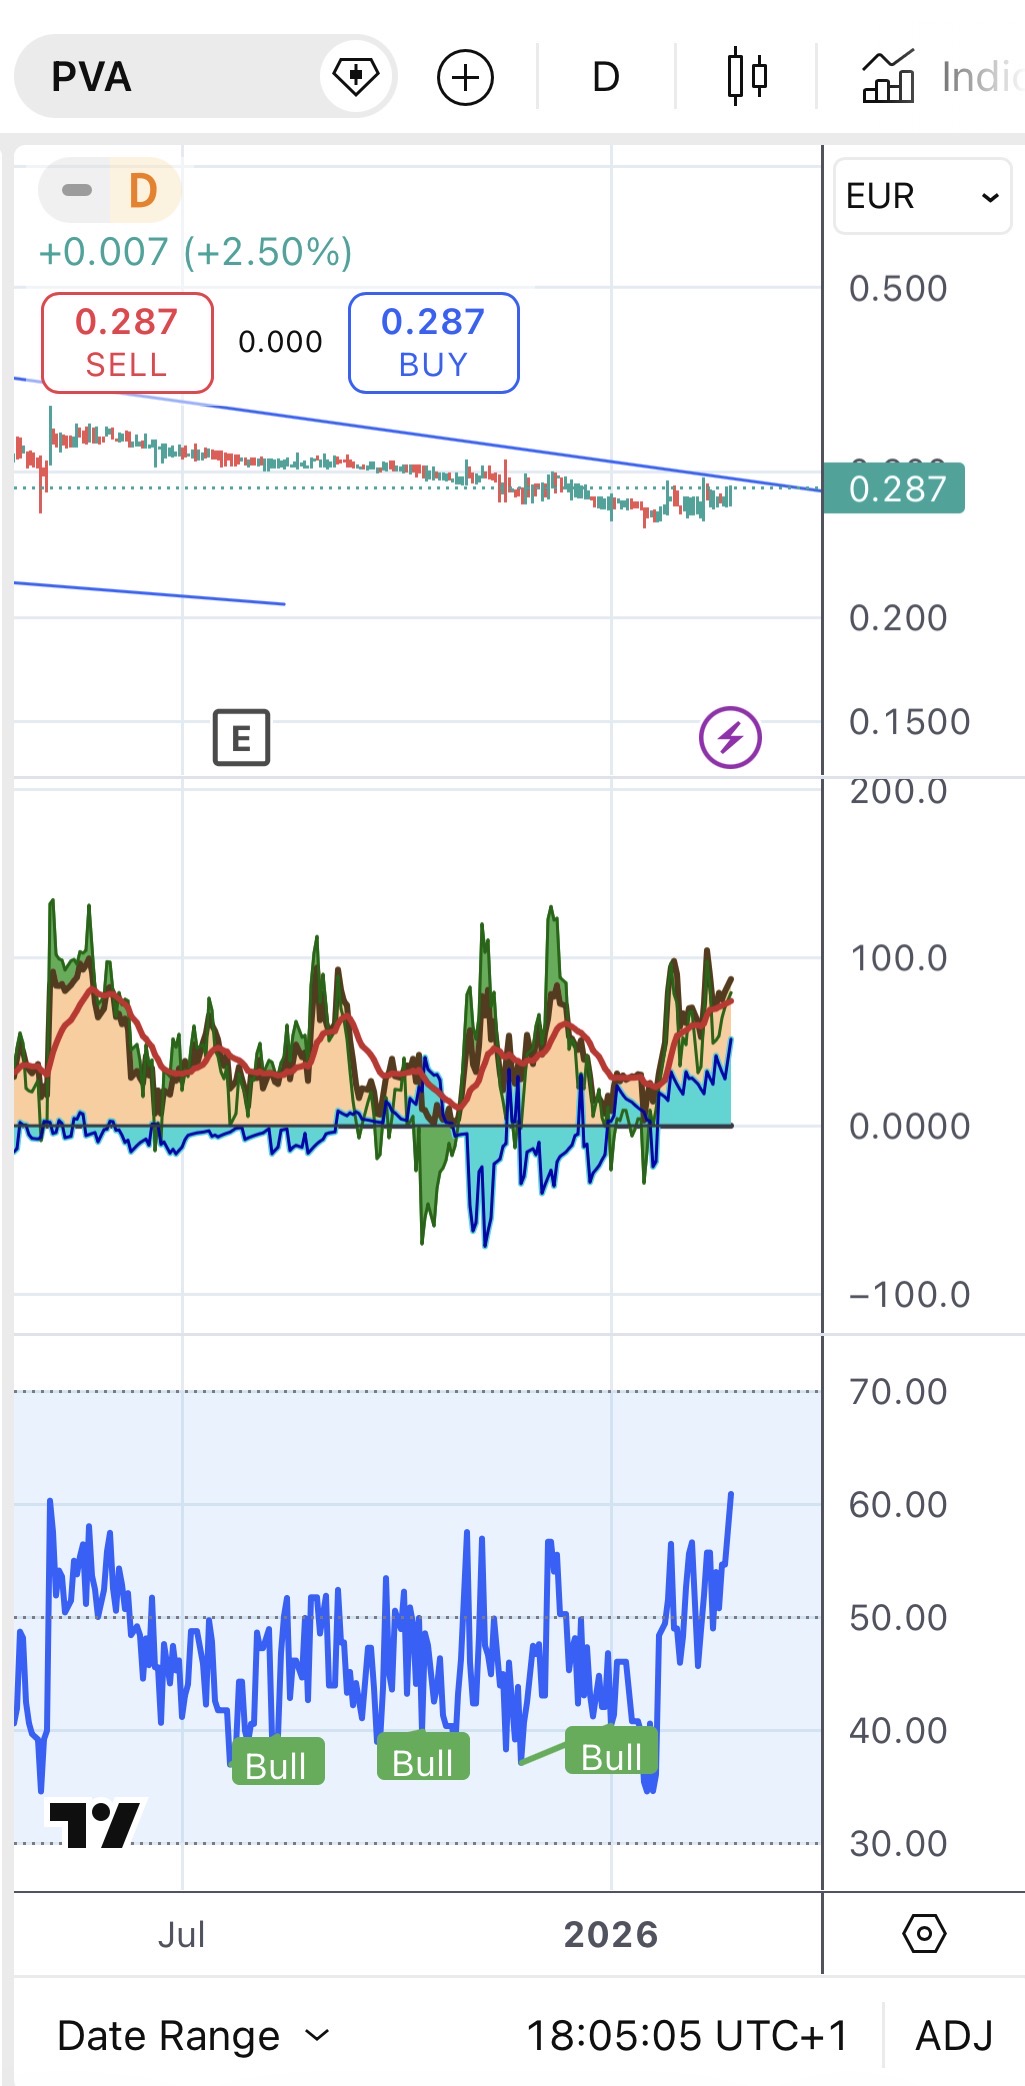Open timezone menu at 18:05:05 UTC+1

(x=686, y=2035)
